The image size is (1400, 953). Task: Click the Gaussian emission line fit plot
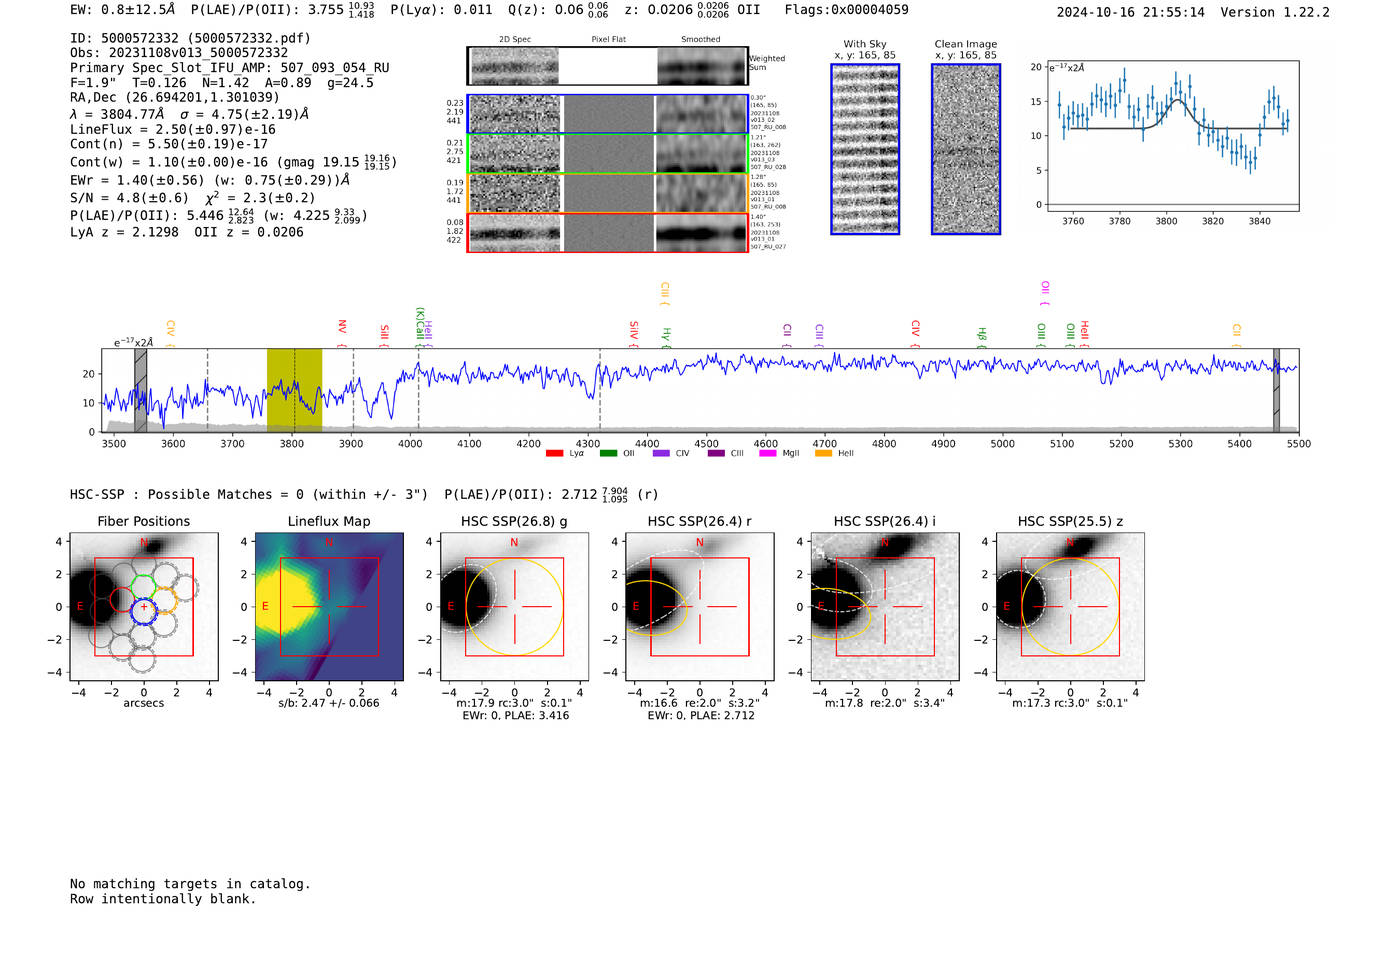1172,136
